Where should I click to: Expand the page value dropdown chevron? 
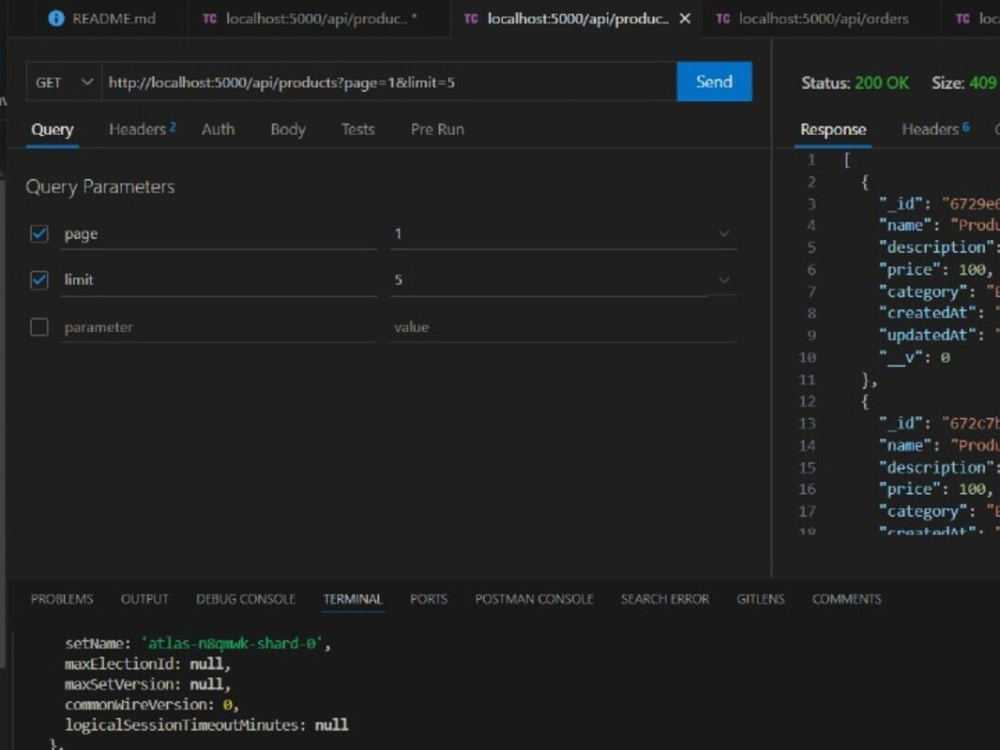(724, 234)
